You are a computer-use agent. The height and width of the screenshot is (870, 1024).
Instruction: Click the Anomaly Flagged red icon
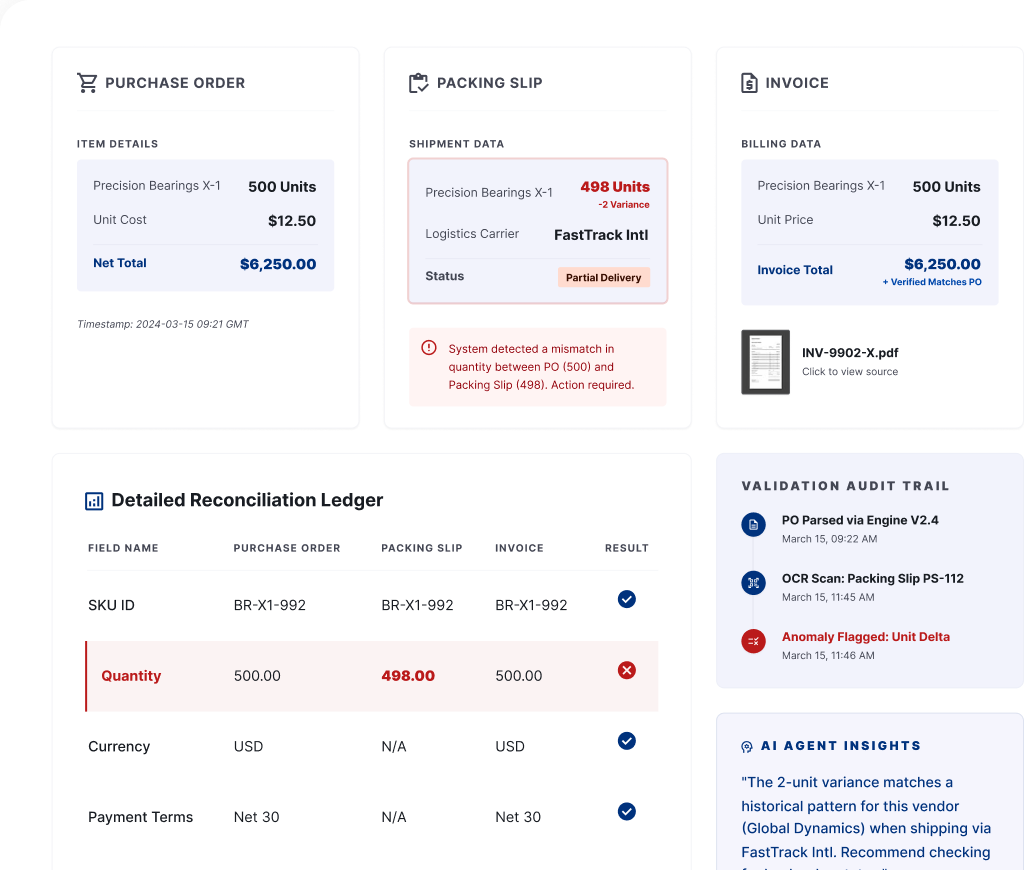pyautogui.click(x=753, y=641)
